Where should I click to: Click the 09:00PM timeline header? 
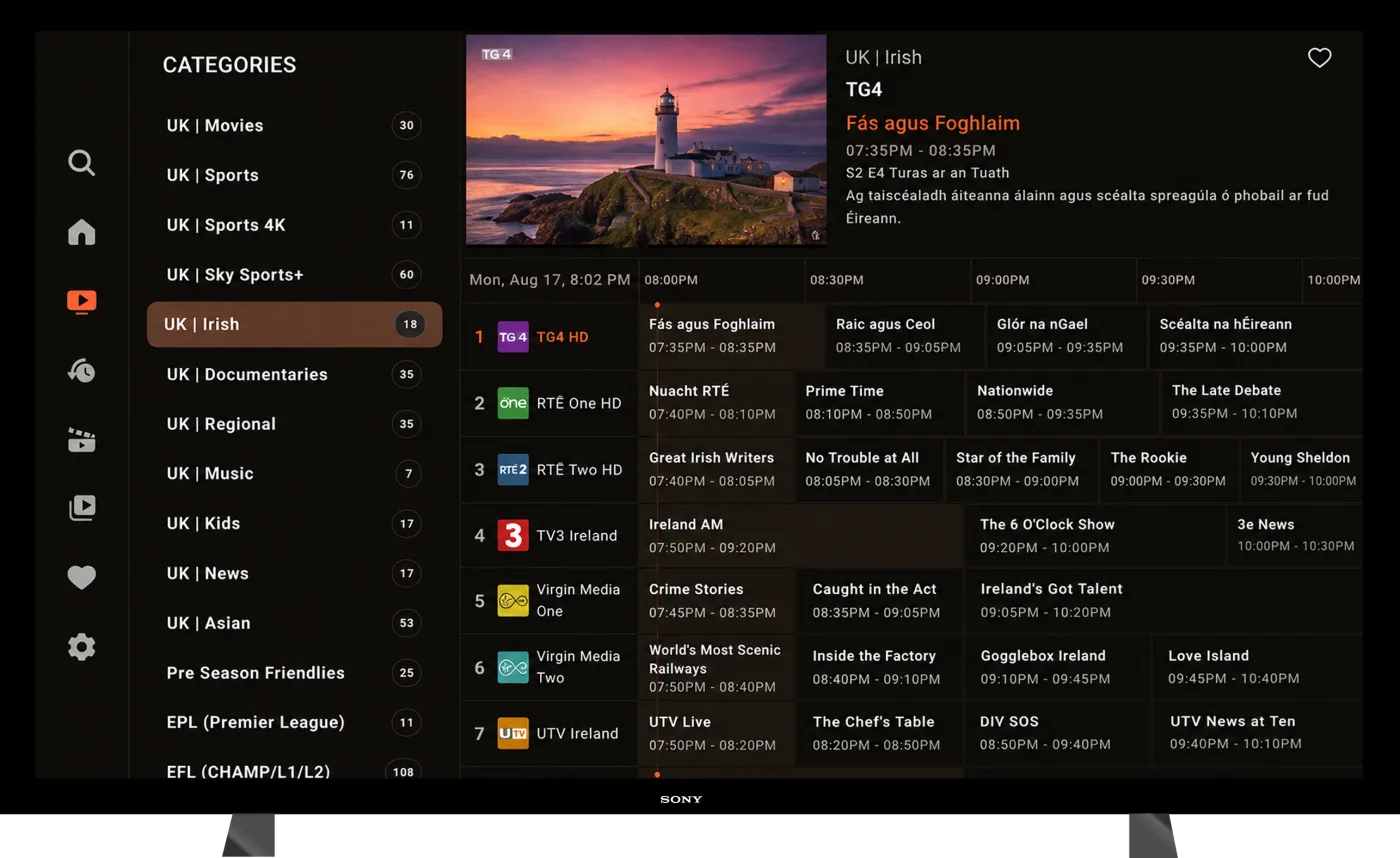[x=1054, y=280]
